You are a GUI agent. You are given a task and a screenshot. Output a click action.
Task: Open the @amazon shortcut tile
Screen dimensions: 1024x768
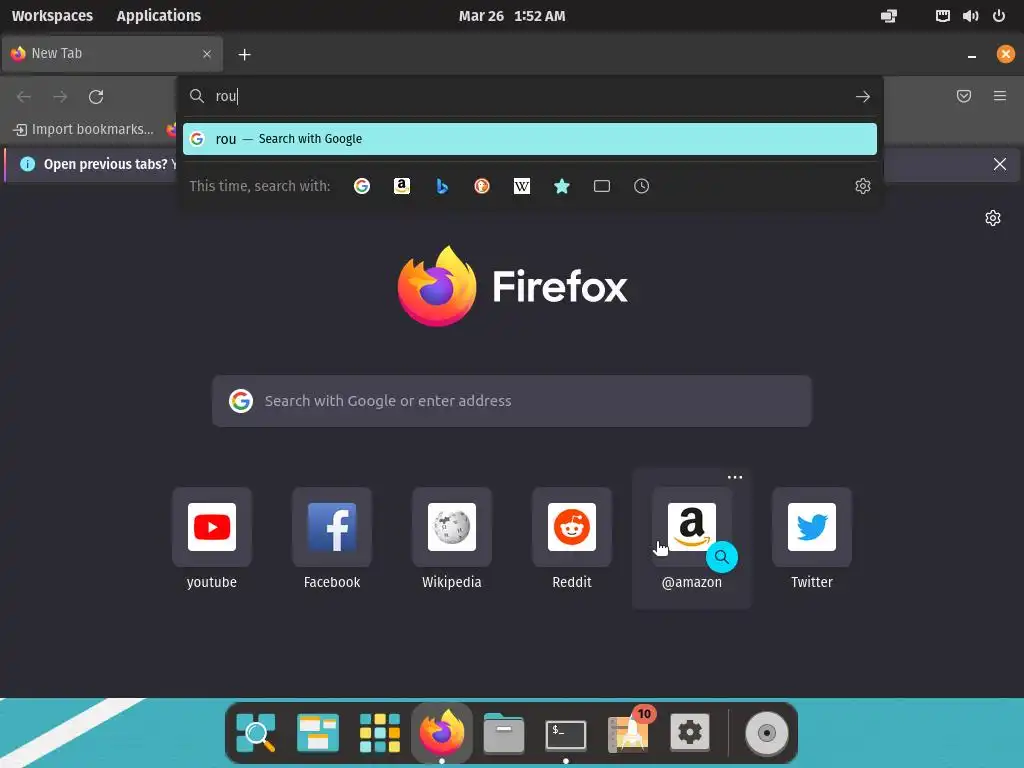tap(692, 539)
